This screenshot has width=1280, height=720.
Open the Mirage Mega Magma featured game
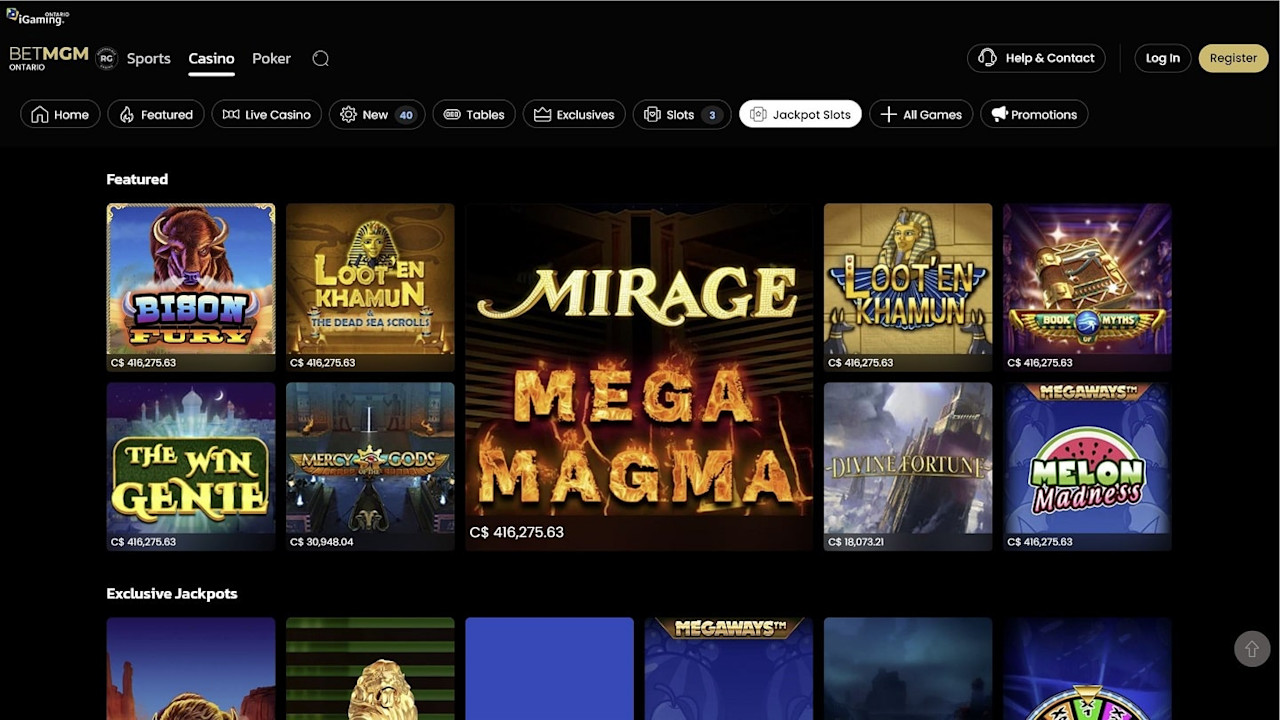[x=639, y=377]
